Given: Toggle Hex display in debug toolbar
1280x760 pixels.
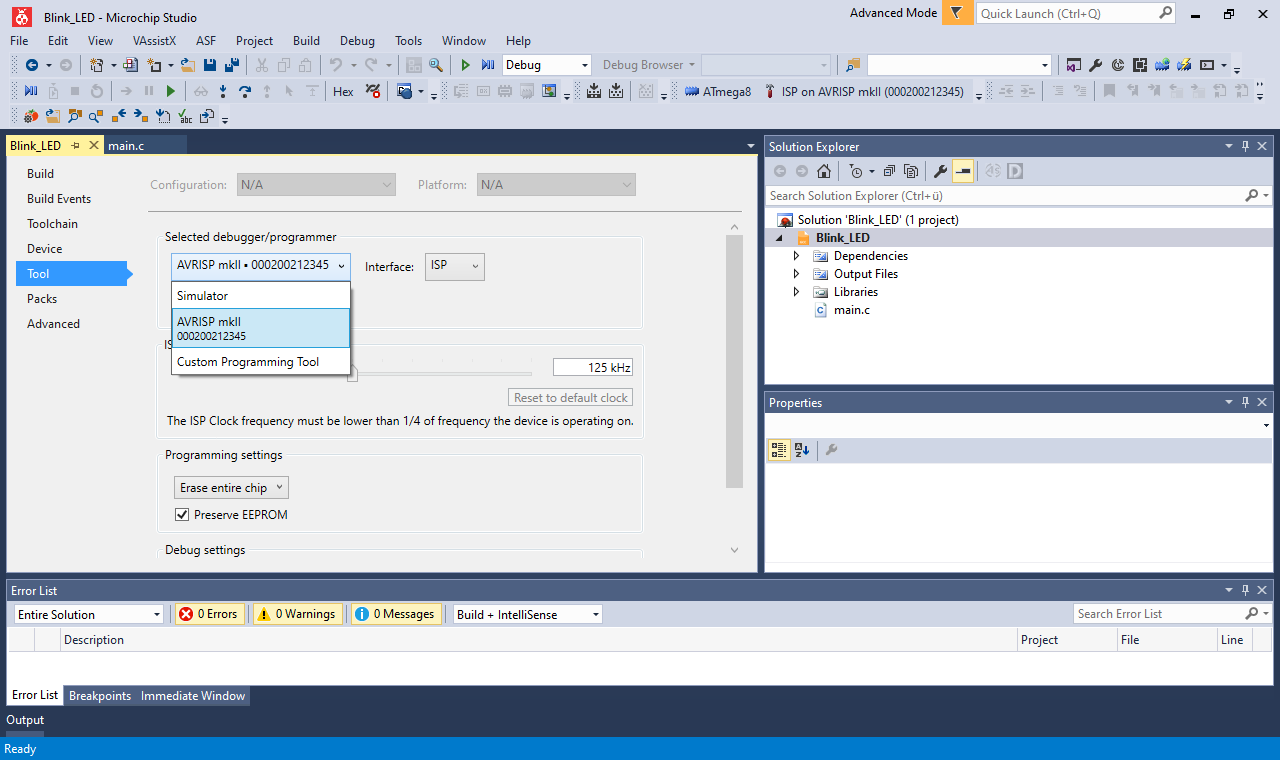Looking at the screenshot, I should [343, 91].
